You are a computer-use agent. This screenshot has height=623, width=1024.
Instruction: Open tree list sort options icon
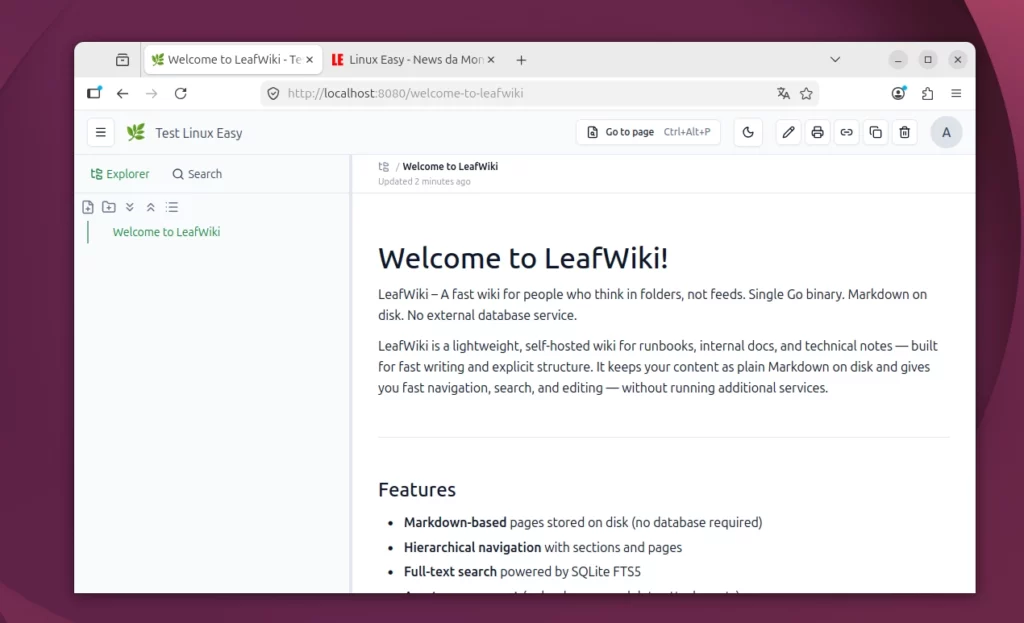click(172, 207)
